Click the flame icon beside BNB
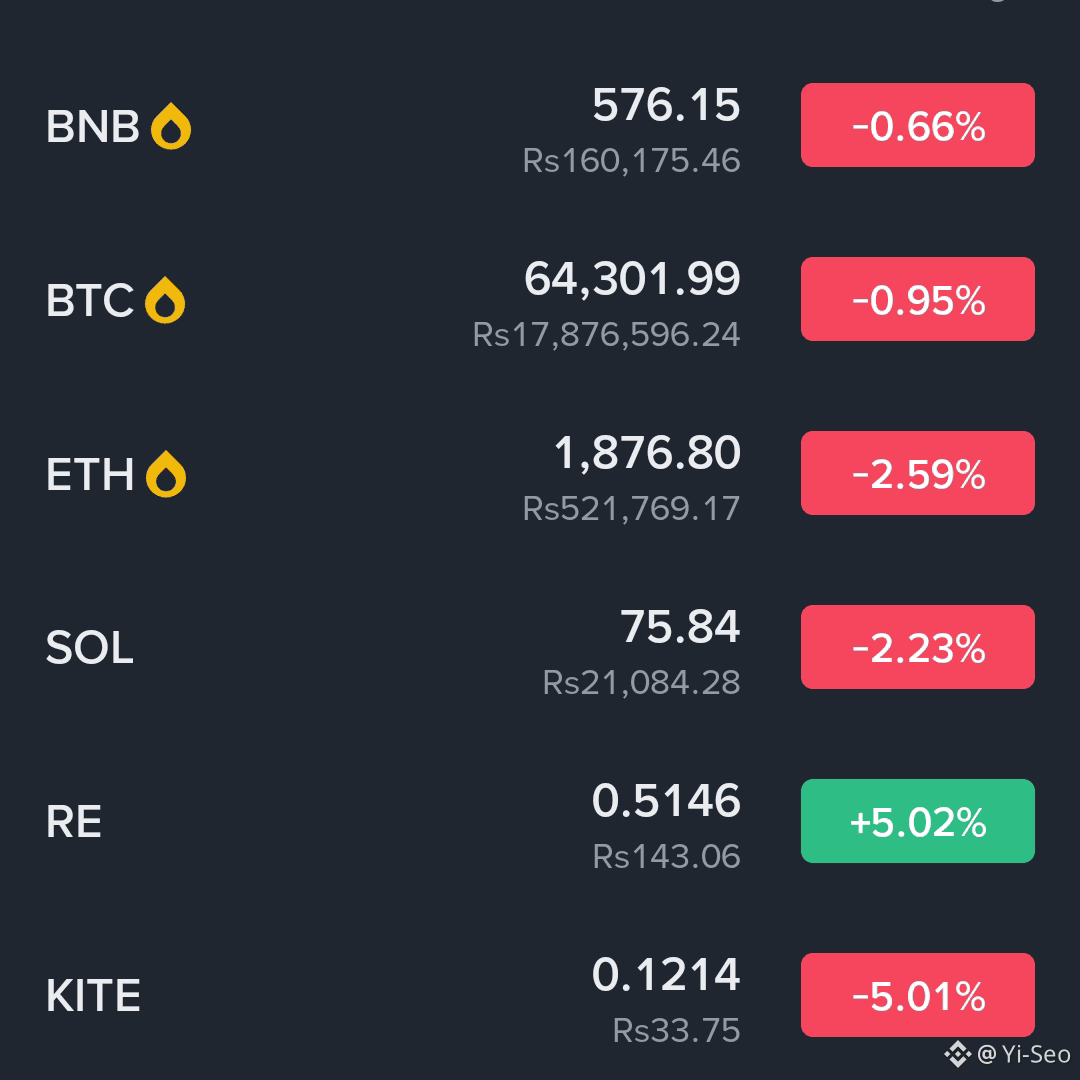This screenshot has width=1080, height=1080. 171,126
